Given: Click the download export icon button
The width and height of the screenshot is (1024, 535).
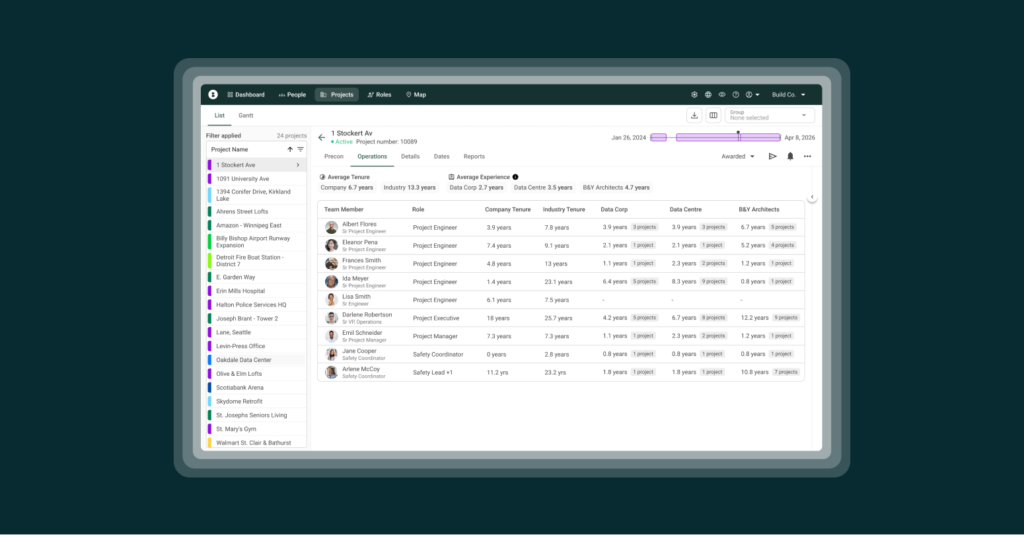Looking at the screenshot, I should (694, 116).
